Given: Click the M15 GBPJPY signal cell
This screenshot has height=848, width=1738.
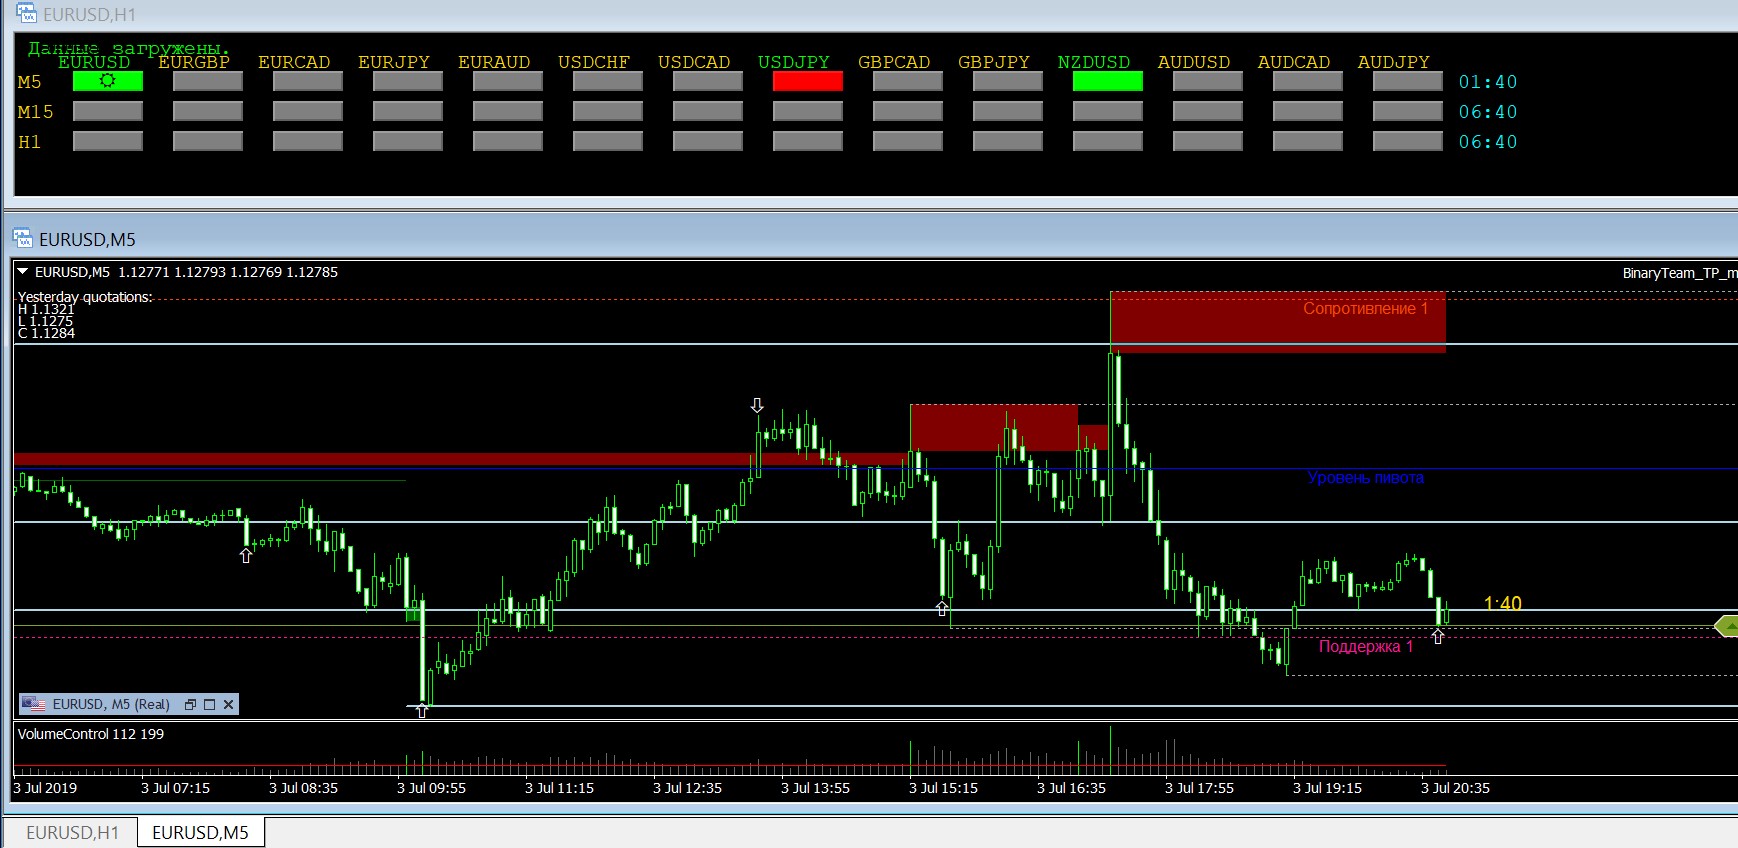Looking at the screenshot, I should pyautogui.click(x=1008, y=111).
